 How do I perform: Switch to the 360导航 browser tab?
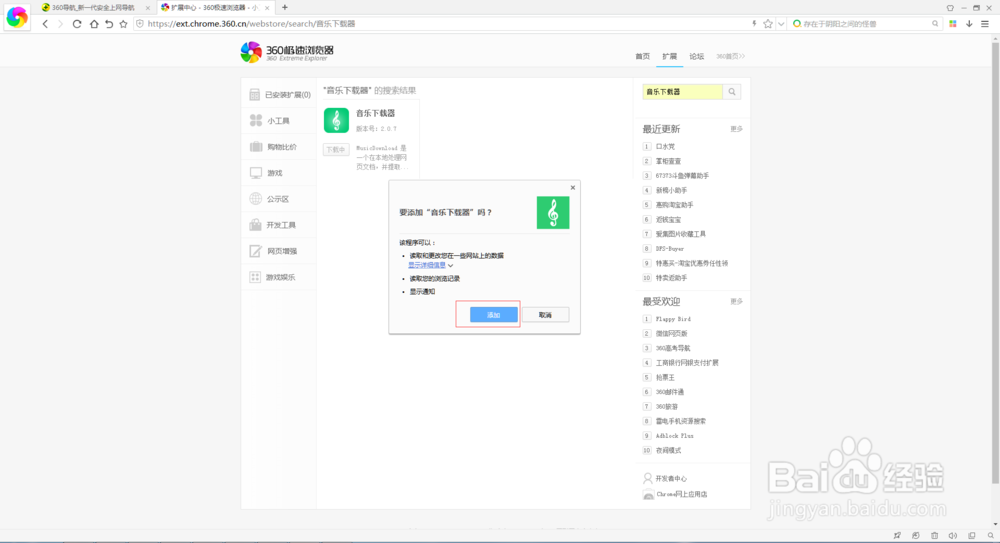94,8
